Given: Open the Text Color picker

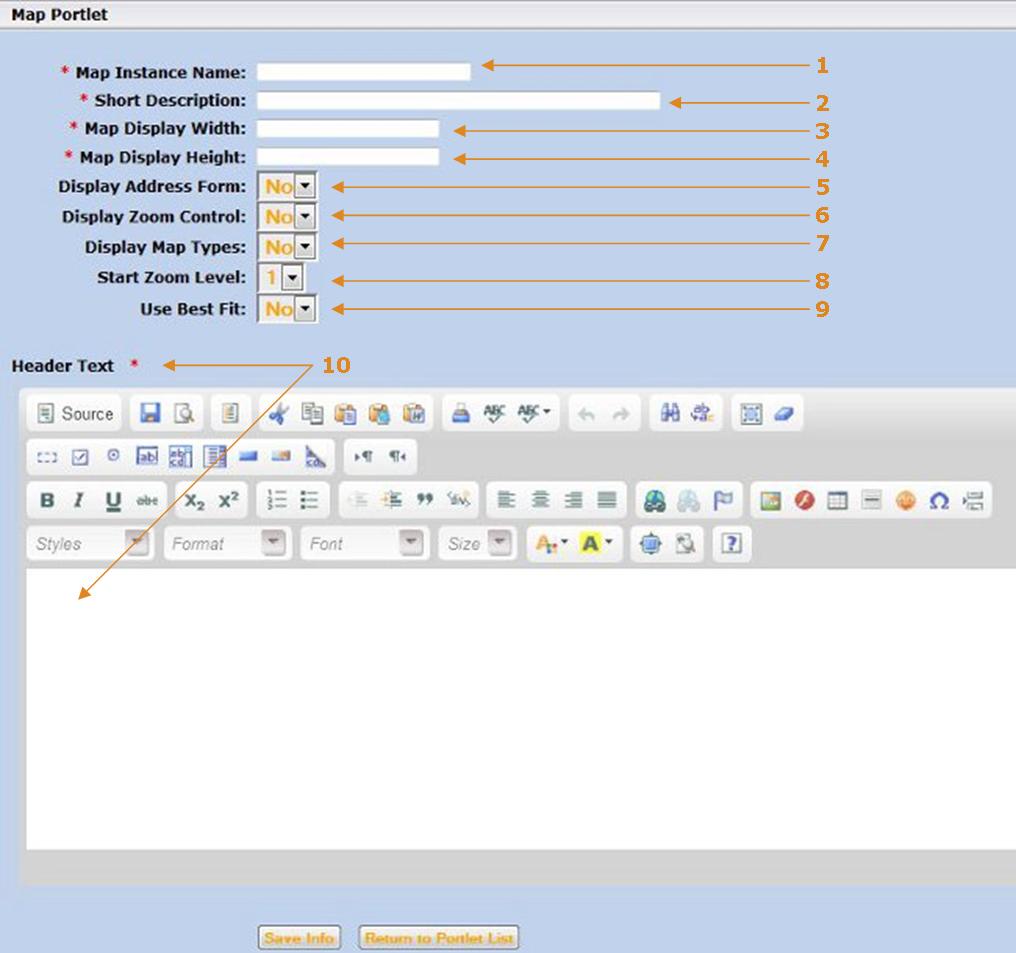Looking at the screenshot, I should [551, 544].
